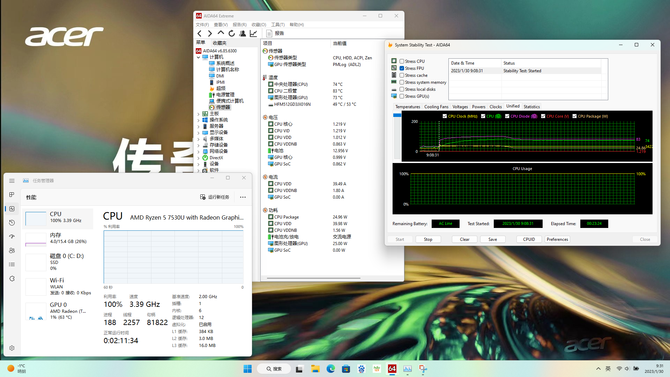Go forward in AIDA64 toolbar
The width and height of the screenshot is (670, 377).
pyautogui.click(x=210, y=33)
